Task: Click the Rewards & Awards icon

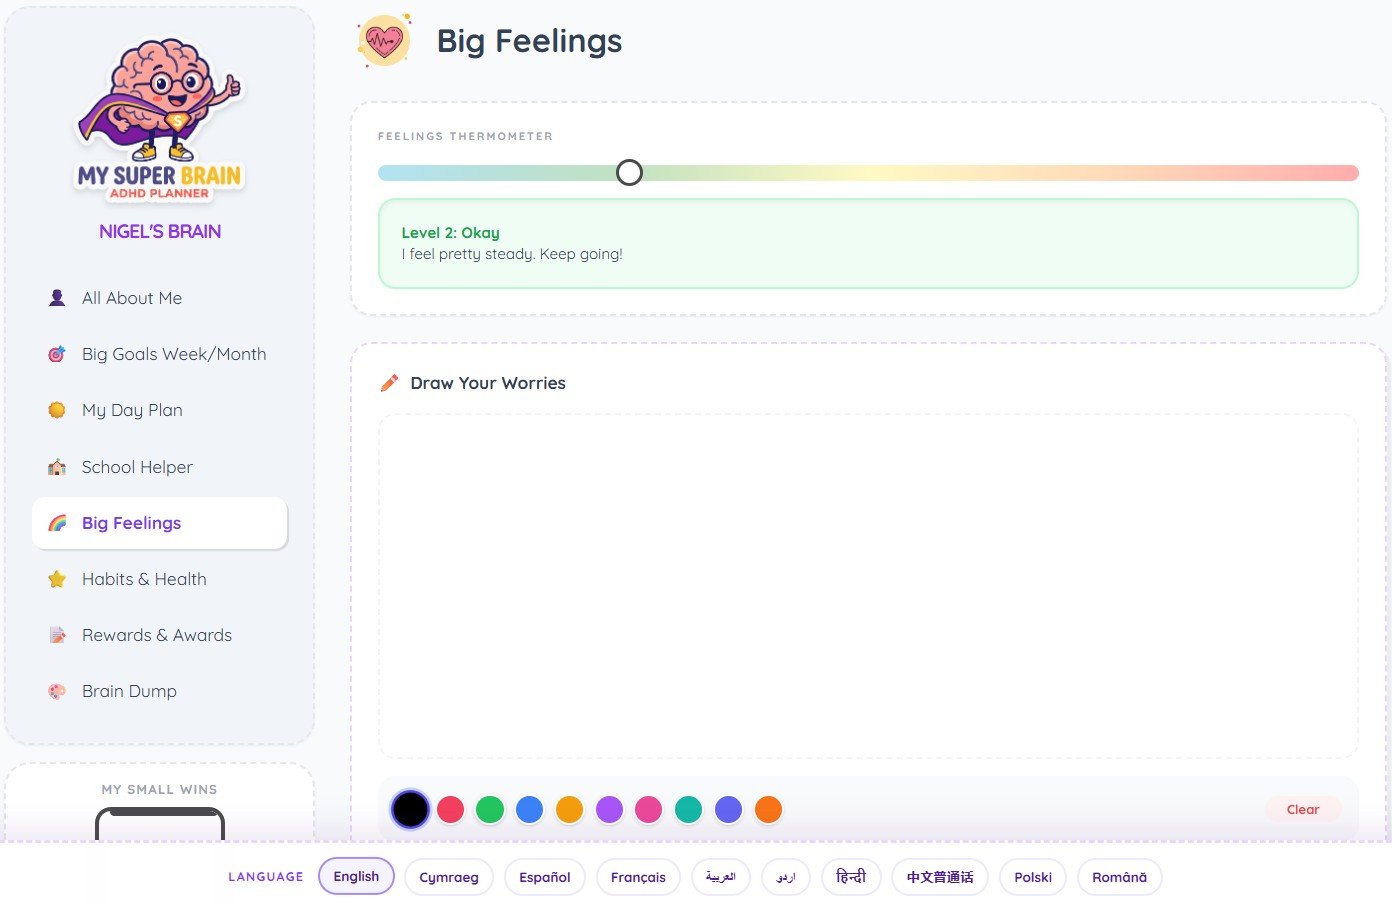Action: click(57, 635)
